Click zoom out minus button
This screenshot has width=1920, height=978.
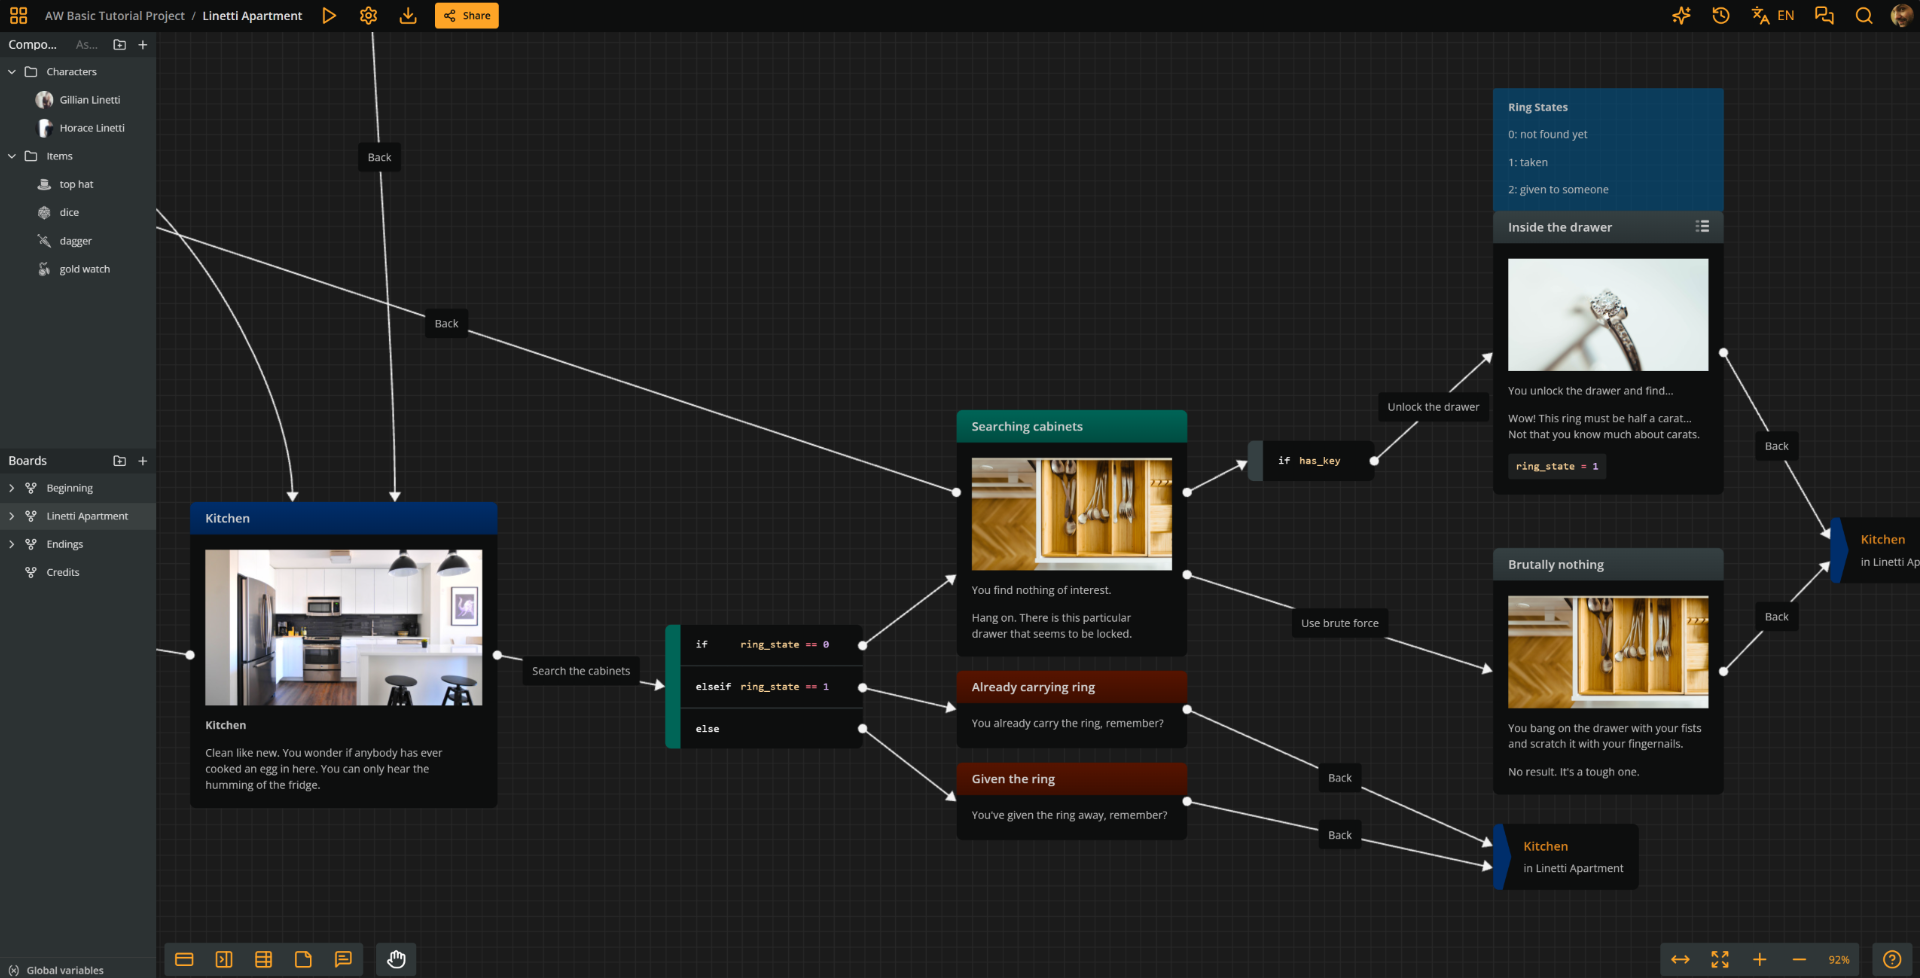(x=1799, y=959)
